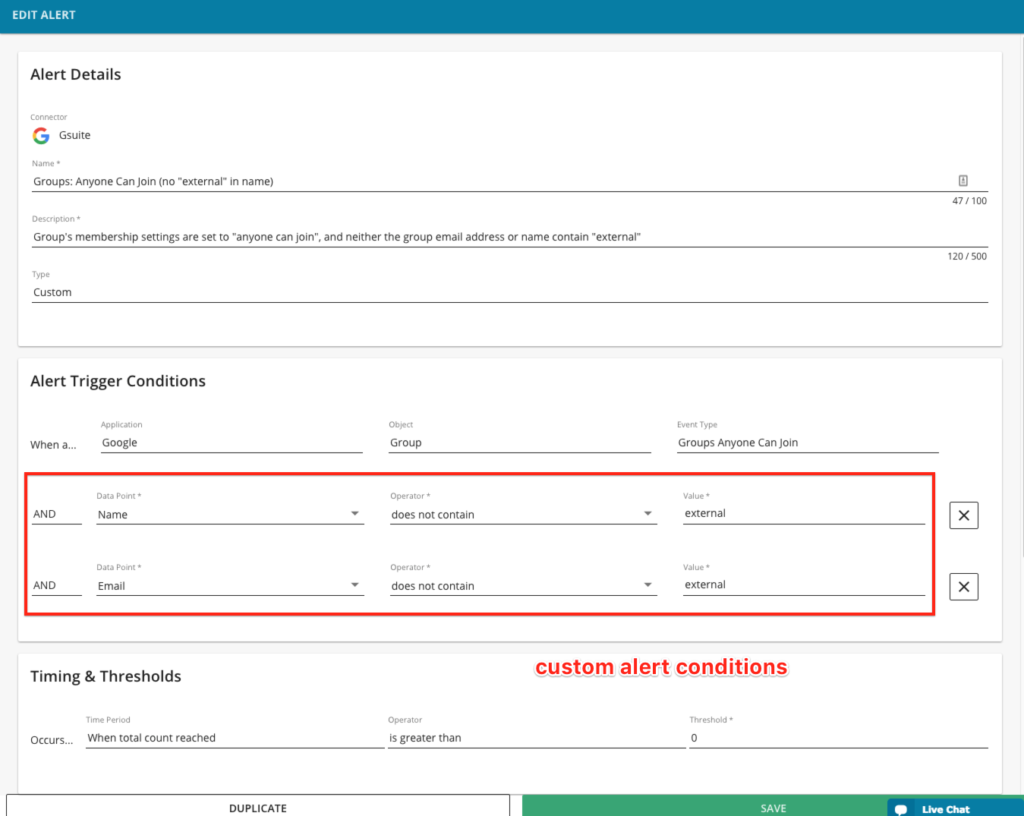Click the green SAVE button
This screenshot has height=816, width=1024.
pos(705,807)
